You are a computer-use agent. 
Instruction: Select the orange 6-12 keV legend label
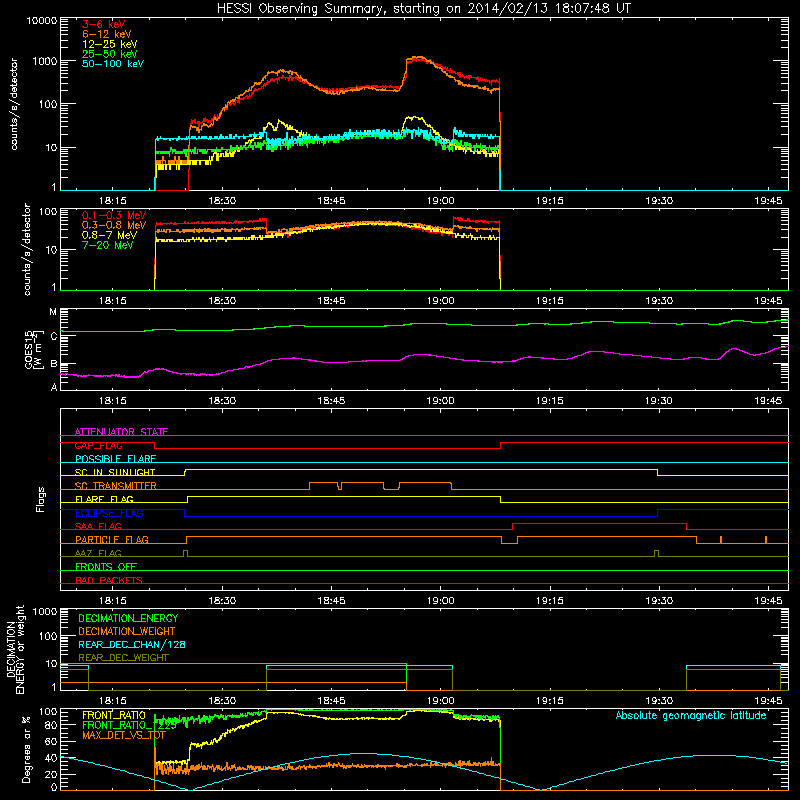pos(107,34)
